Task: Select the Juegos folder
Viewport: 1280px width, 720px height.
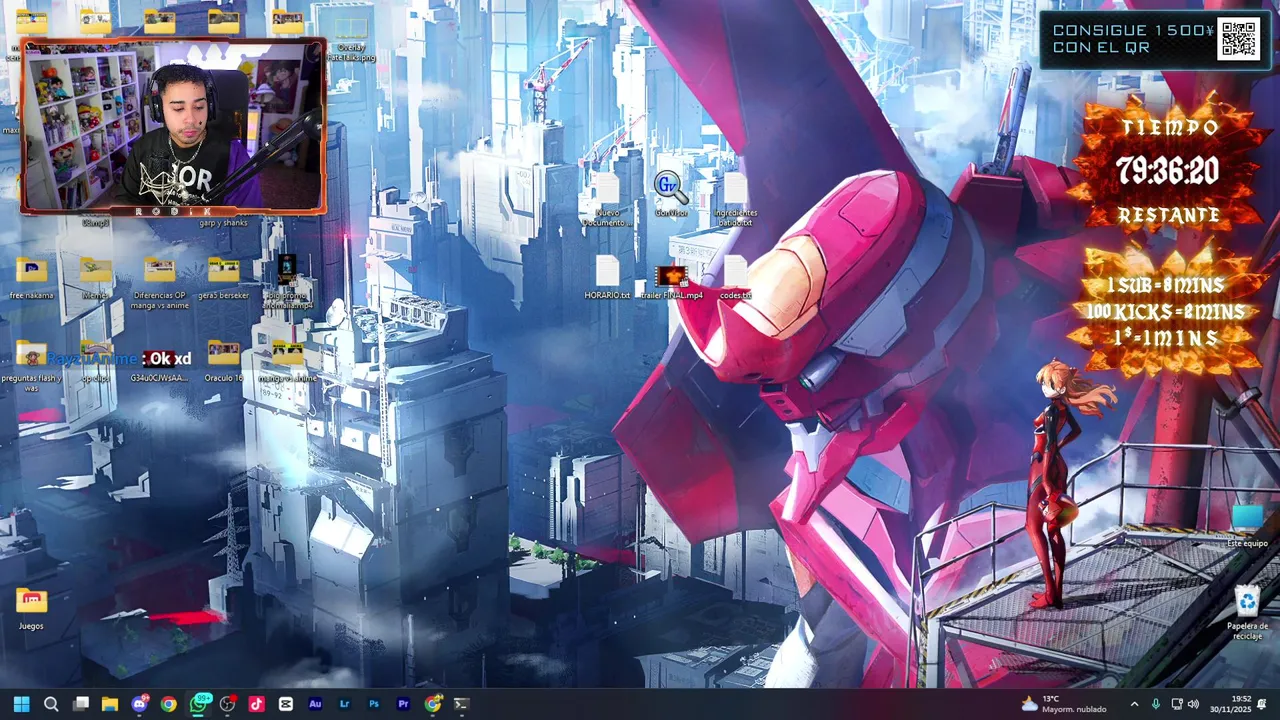Action: pos(31,609)
